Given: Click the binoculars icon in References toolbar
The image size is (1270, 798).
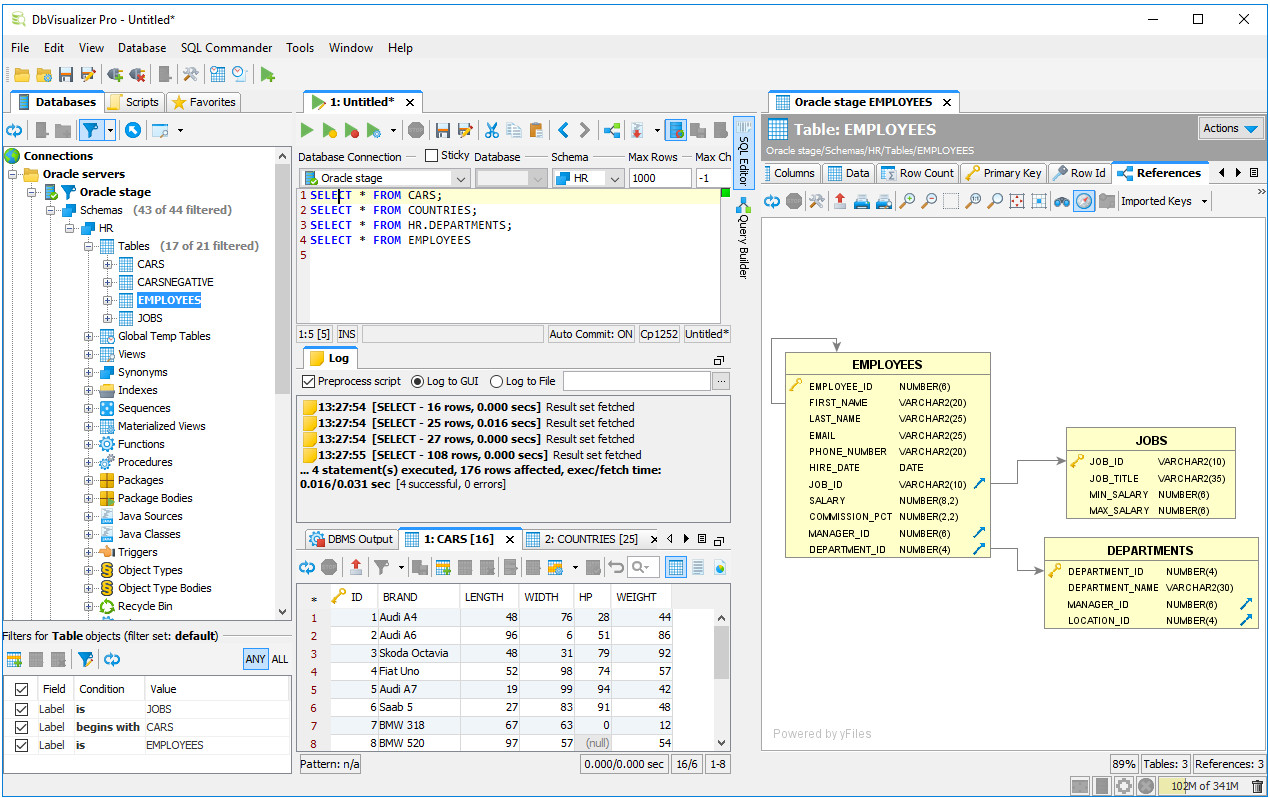Looking at the screenshot, I should [1062, 201].
